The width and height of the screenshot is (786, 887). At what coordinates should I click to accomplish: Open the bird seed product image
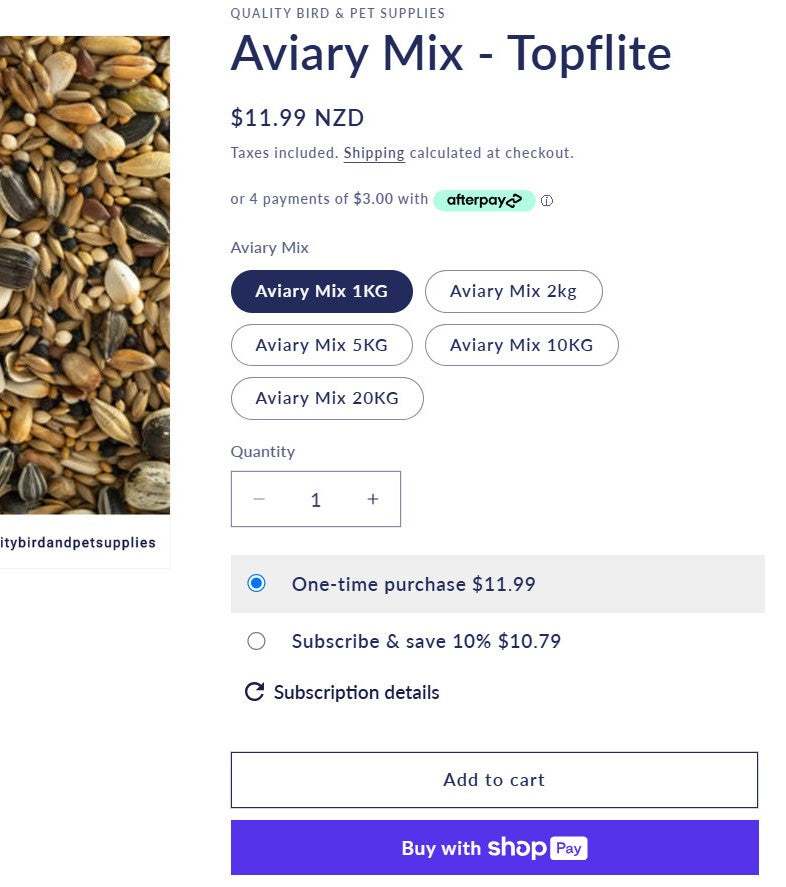[x=85, y=275]
